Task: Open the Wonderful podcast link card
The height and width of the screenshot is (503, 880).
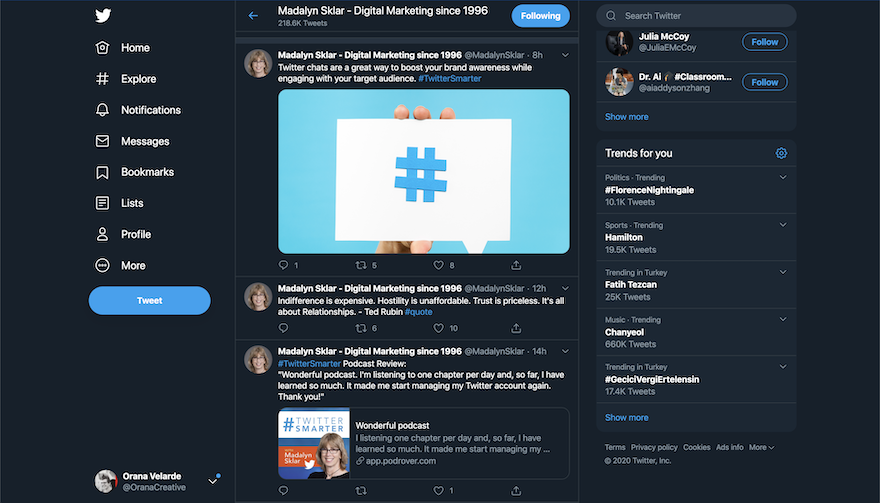Action: [423, 443]
